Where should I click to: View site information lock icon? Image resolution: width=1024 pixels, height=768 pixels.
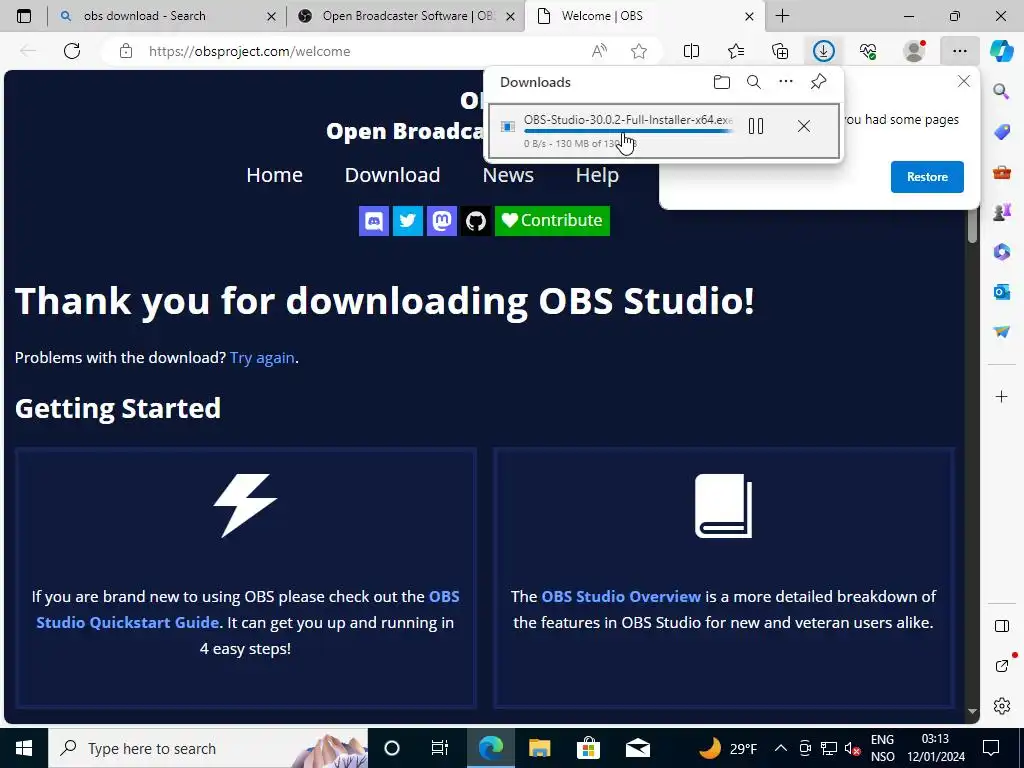coord(126,51)
